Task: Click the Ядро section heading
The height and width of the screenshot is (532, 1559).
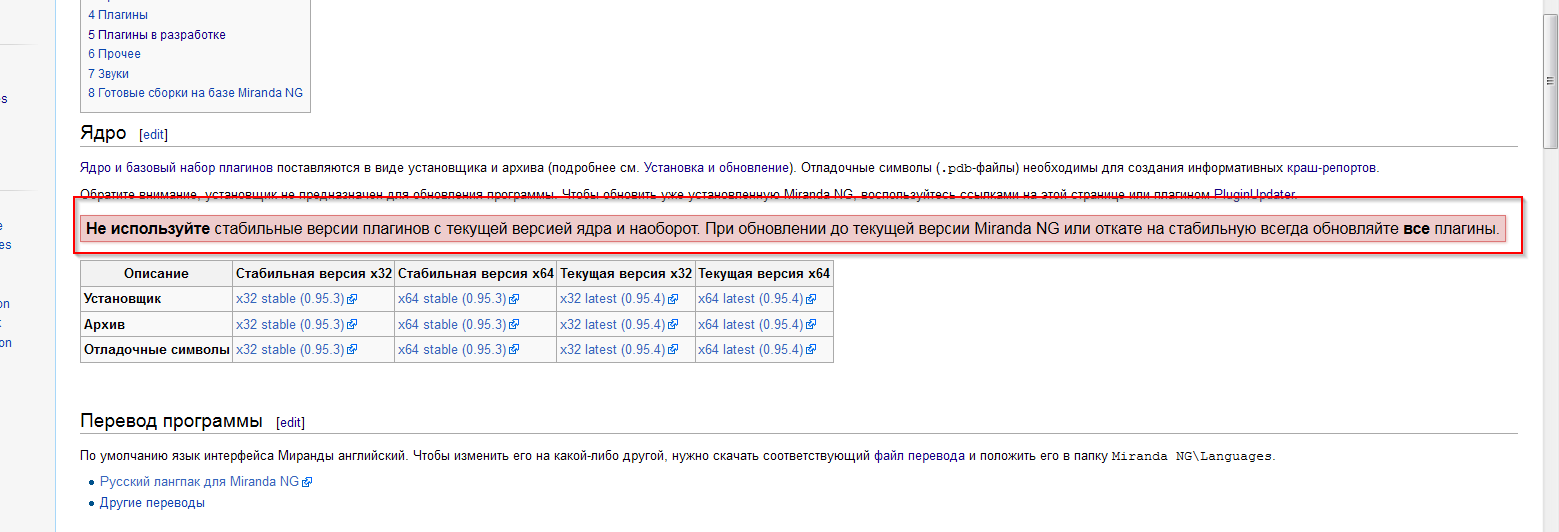Action: coord(103,133)
